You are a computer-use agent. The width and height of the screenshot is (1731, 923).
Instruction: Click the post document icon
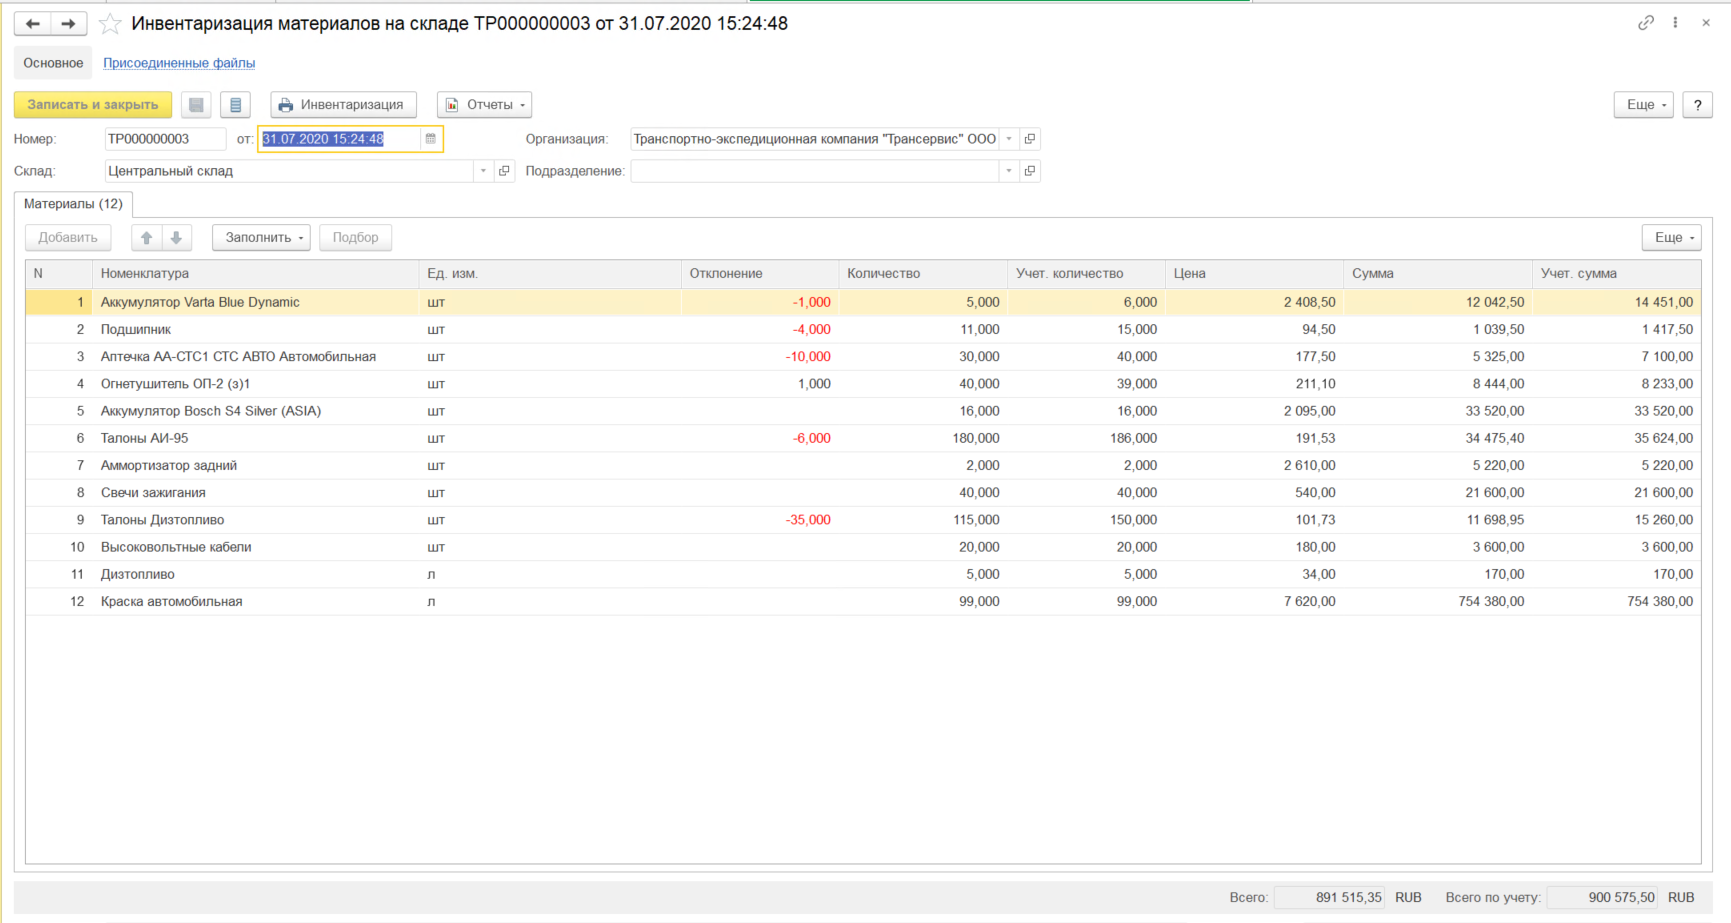(235, 105)
